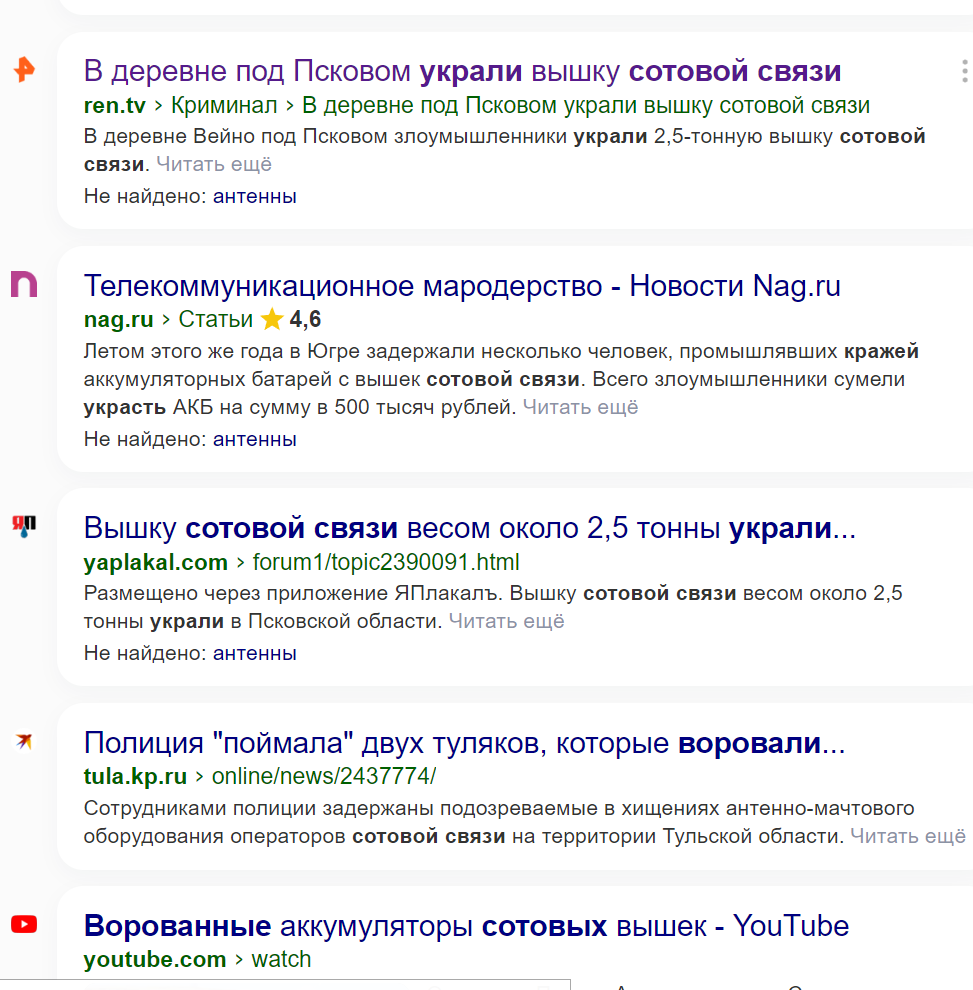Click the purple Nag.ru favicon icon

(24, 284)
